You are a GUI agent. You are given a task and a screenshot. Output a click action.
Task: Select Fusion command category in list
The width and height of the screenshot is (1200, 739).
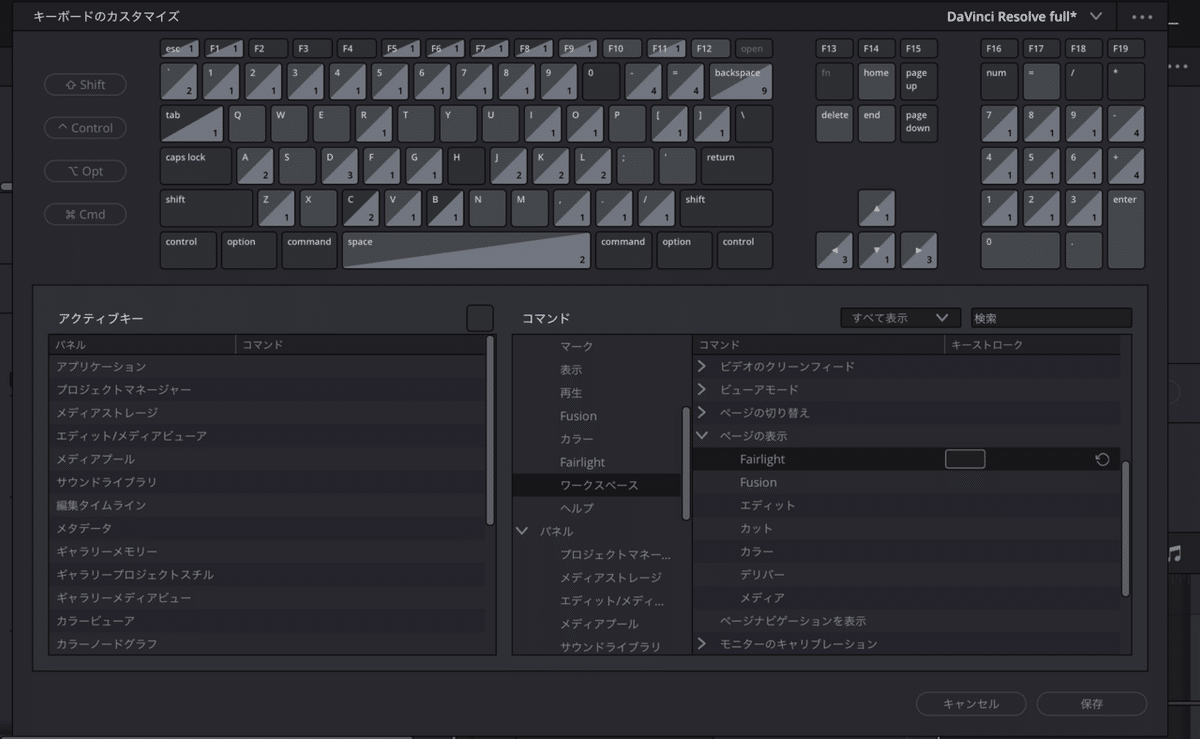tap(578, 416)
